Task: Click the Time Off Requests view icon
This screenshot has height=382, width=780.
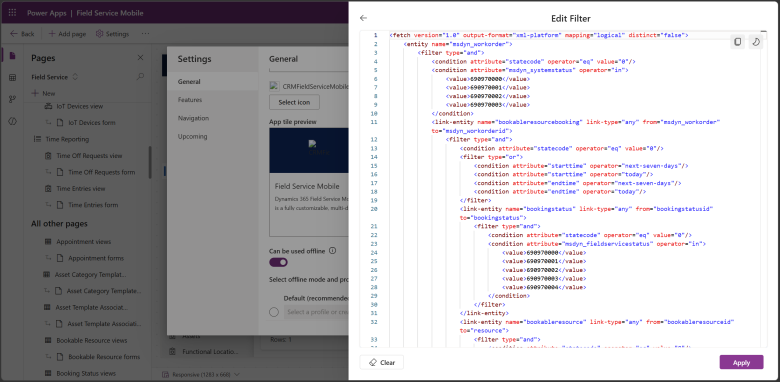Action: point(48,156)
